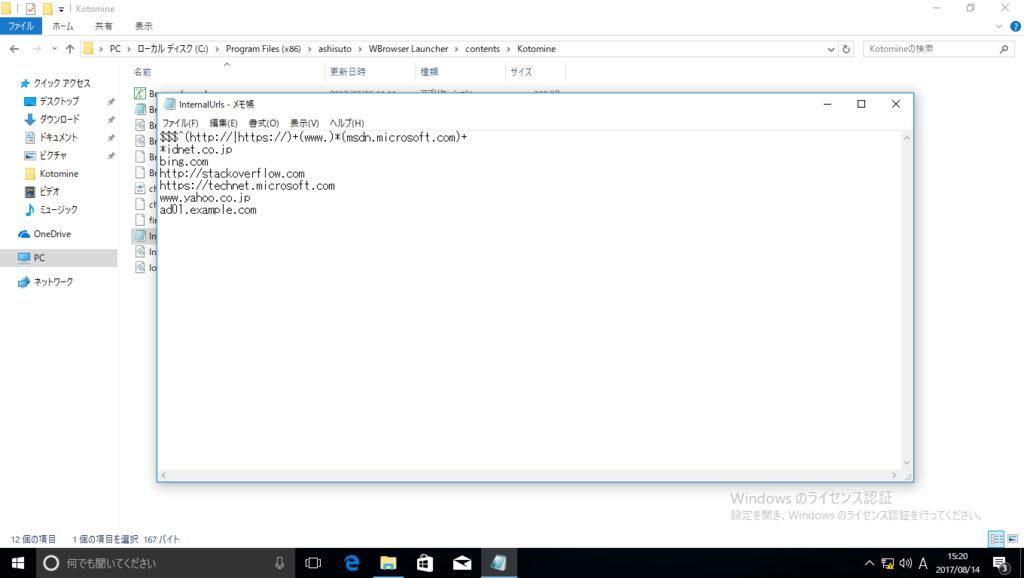Click the search magnifier icon
The image size is (1024, 578).
click(1004, 49)
